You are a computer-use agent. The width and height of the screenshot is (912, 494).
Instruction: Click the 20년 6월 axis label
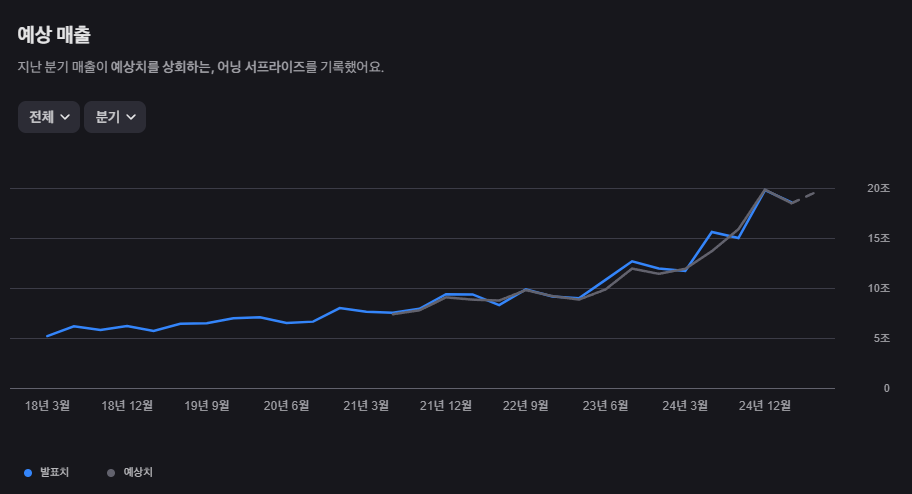tap(286, 406)
